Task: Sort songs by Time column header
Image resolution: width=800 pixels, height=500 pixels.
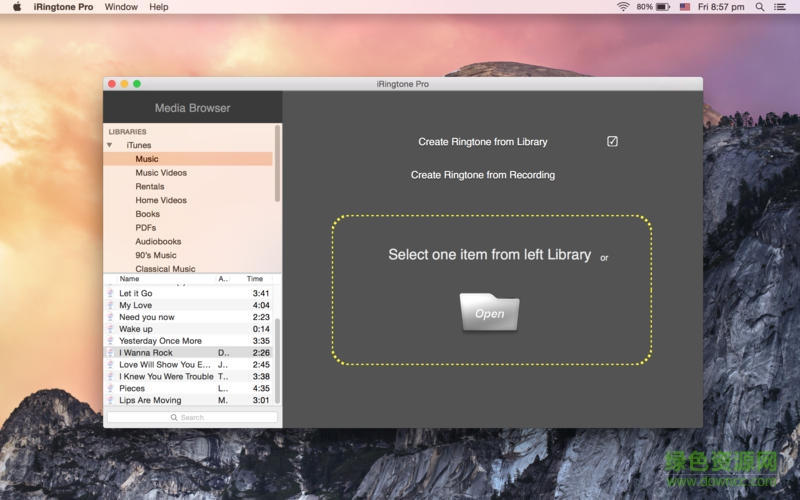Action: point(255,279)
